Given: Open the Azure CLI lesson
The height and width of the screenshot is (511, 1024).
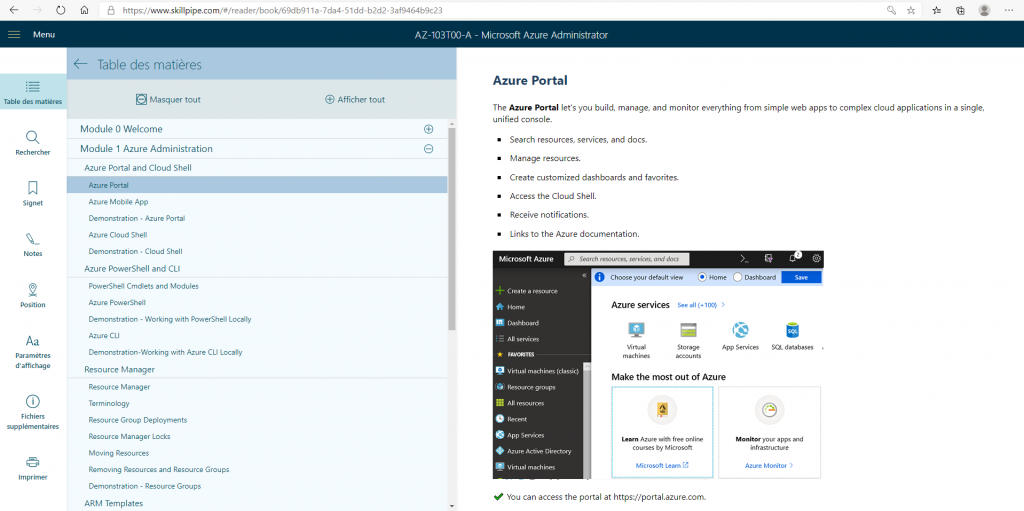Looking at the screenshot, I should point(104,335).
